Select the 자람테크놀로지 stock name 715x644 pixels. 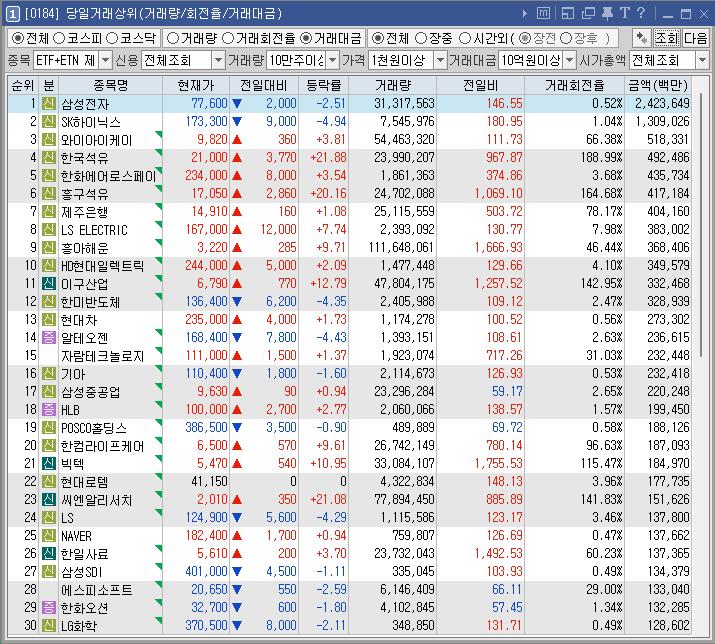[x=103, y=356]
